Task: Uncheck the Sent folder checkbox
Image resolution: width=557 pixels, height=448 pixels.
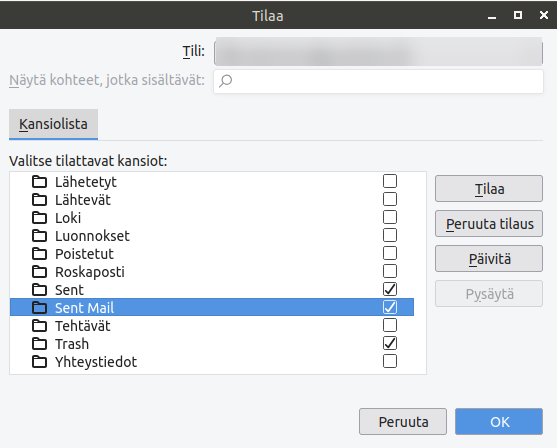Action: pos(390,289)
